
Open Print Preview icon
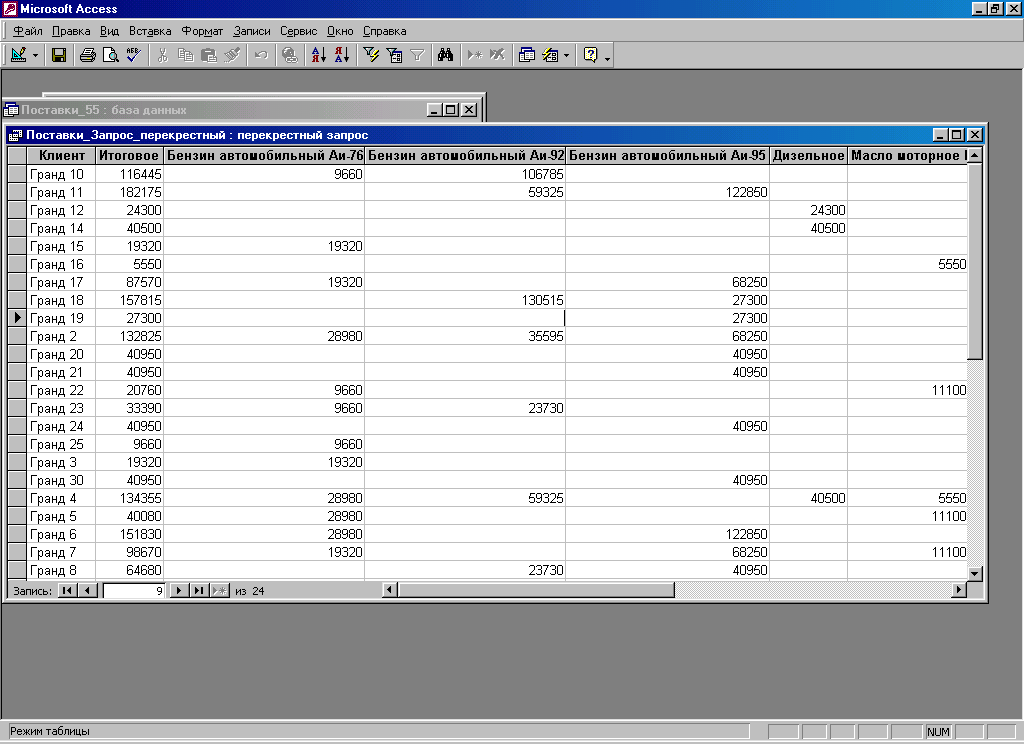pos(110,55)
